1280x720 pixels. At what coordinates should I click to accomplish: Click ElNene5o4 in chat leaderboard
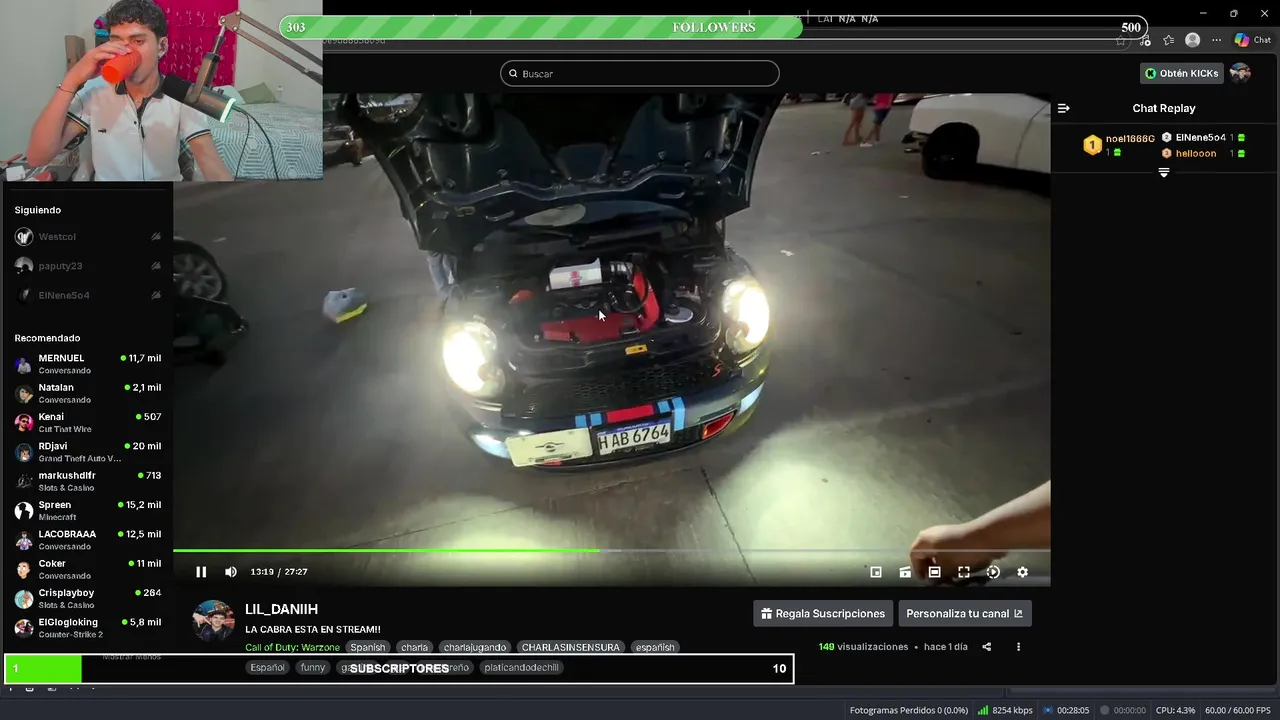(x=1200, y=137)
